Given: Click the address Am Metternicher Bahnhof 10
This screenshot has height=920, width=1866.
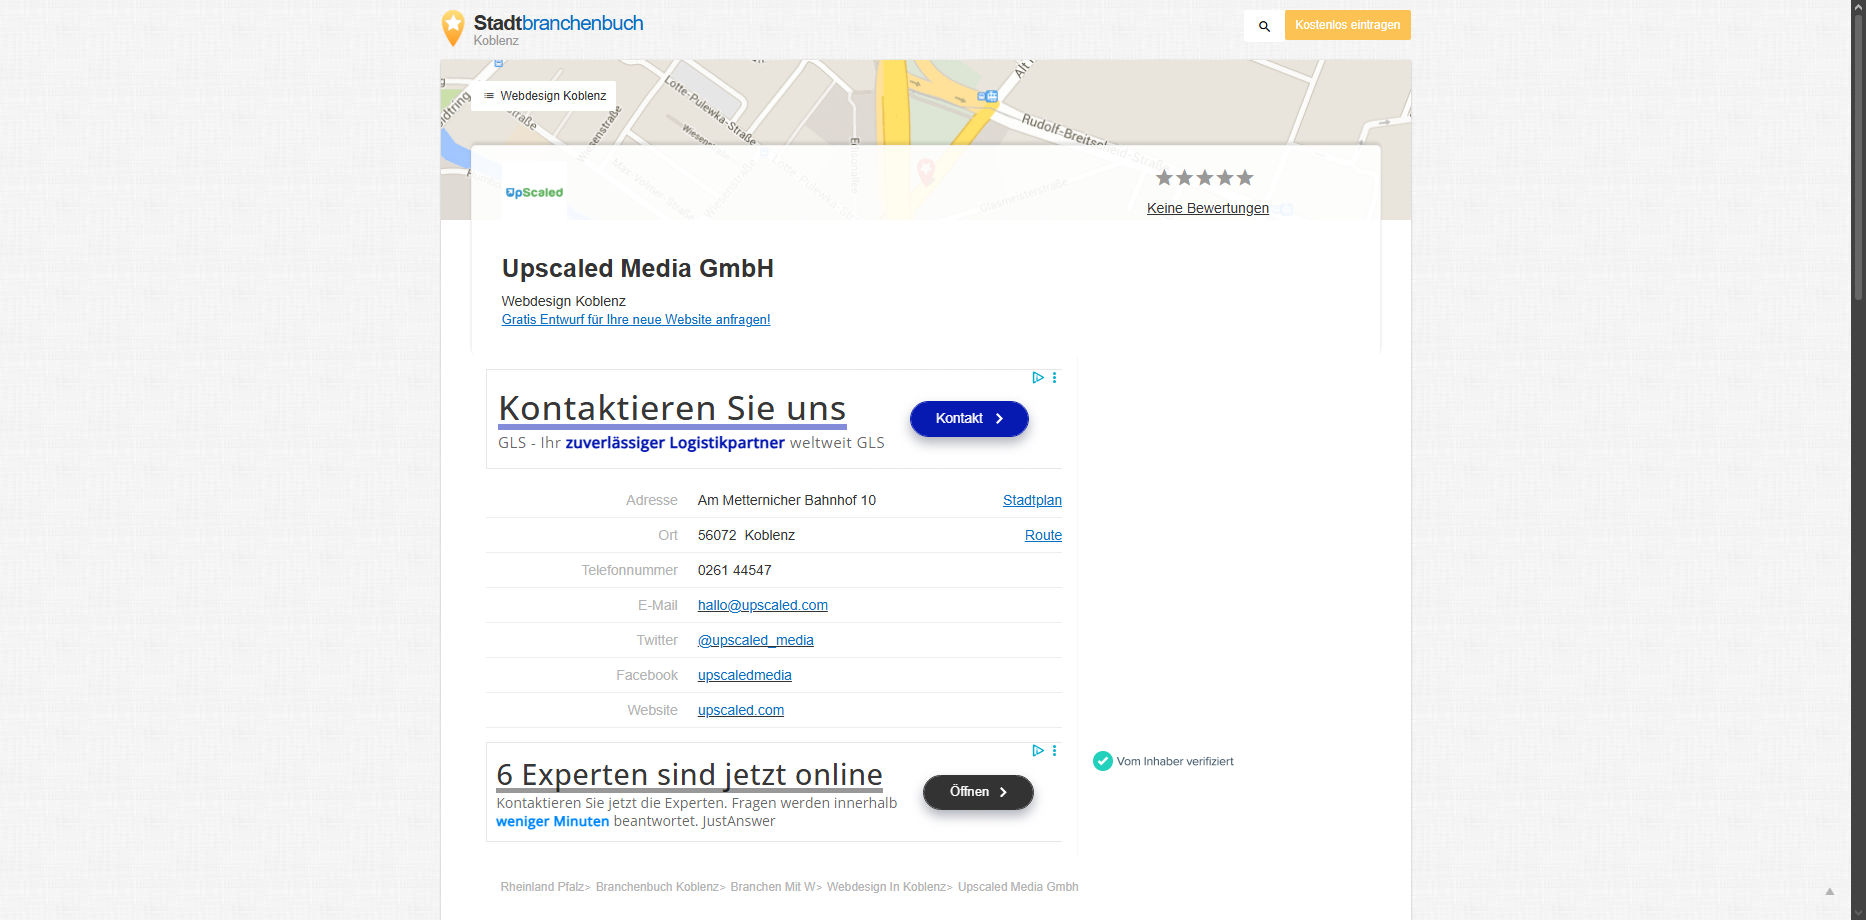Looking at the screenshot, I should 787,500.
